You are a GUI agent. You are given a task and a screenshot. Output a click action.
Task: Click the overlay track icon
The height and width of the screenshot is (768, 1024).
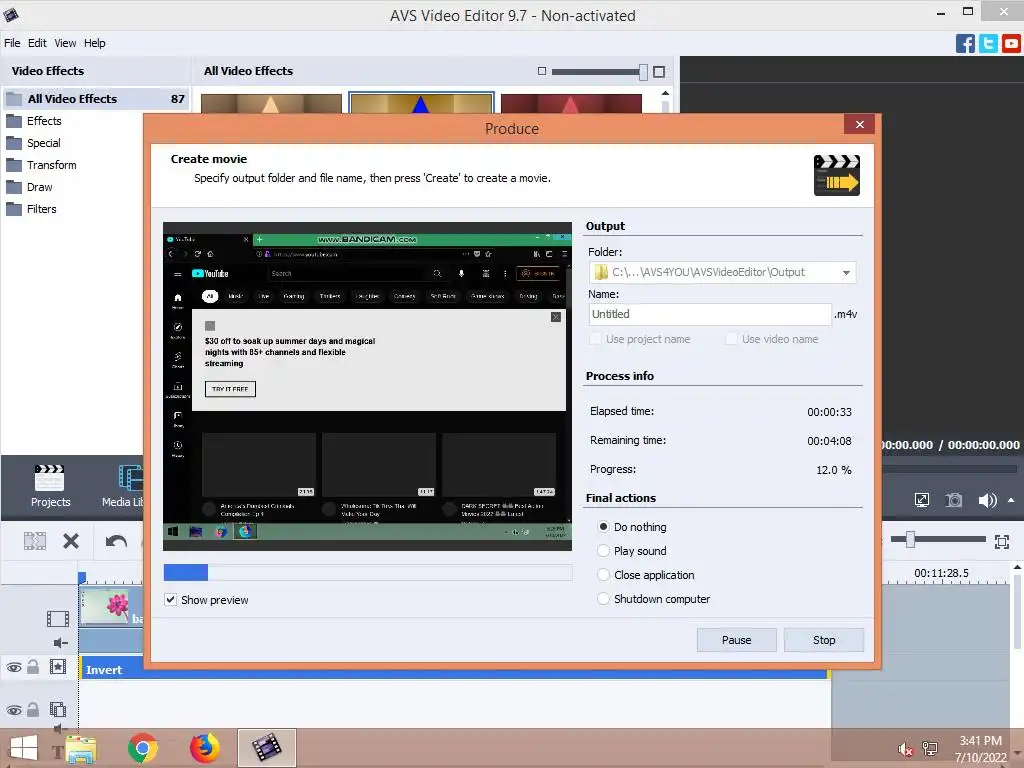pos(58,709)
